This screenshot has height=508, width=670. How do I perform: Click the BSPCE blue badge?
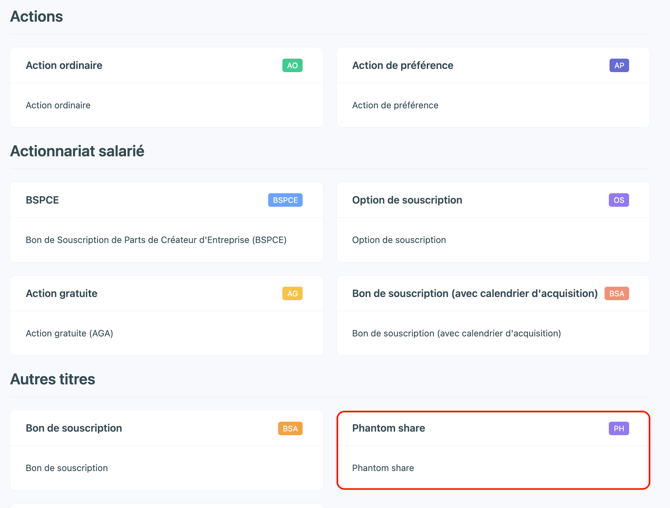(x=285, y=200)
